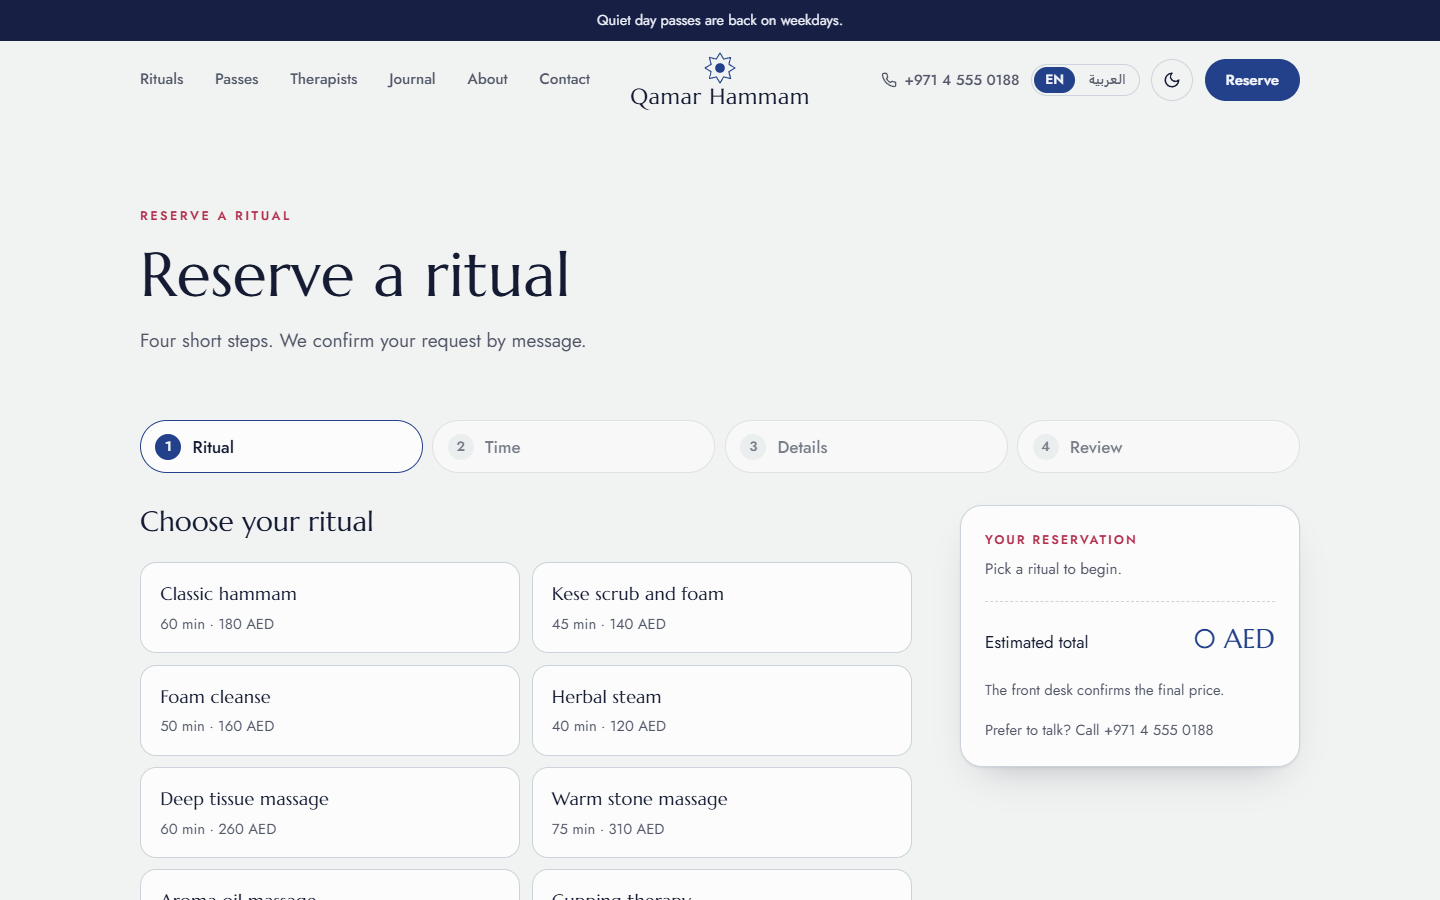
Task: Choose the Warm stone massage ritual
Action: [x=722, y=813]
